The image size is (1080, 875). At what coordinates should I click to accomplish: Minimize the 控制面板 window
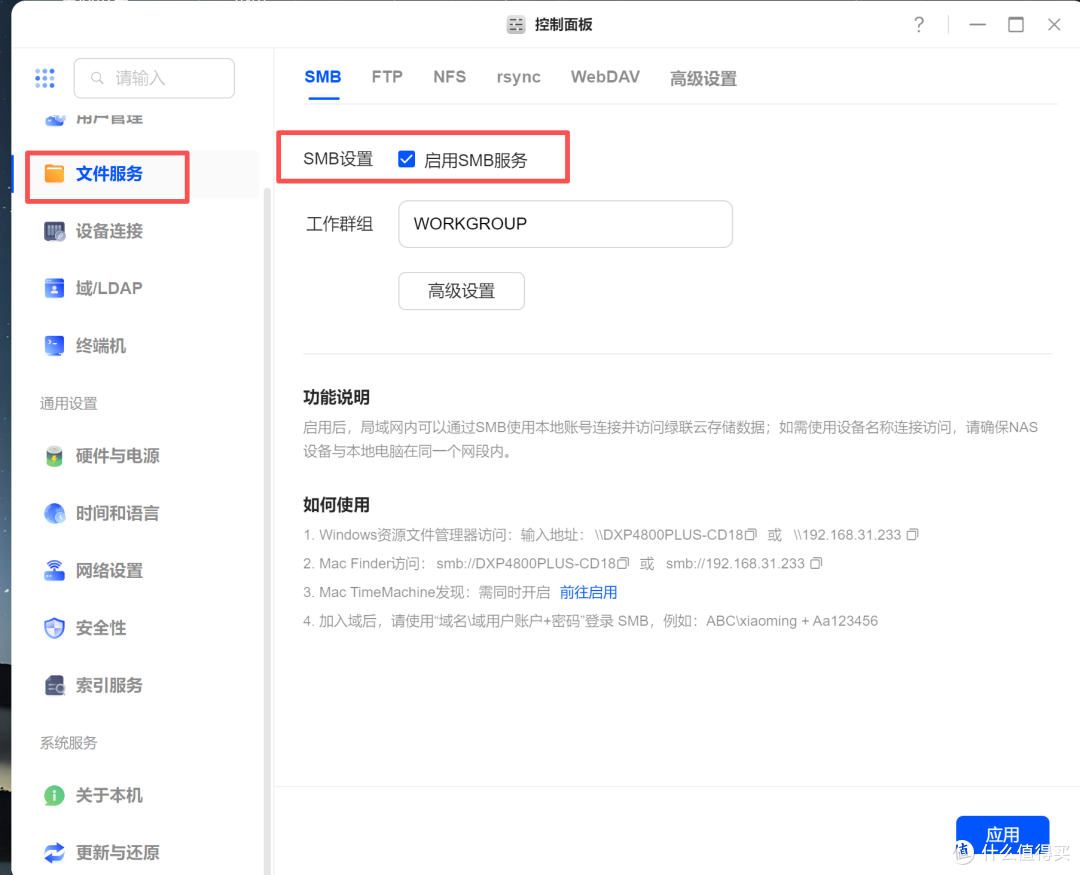tap(977, 25)
